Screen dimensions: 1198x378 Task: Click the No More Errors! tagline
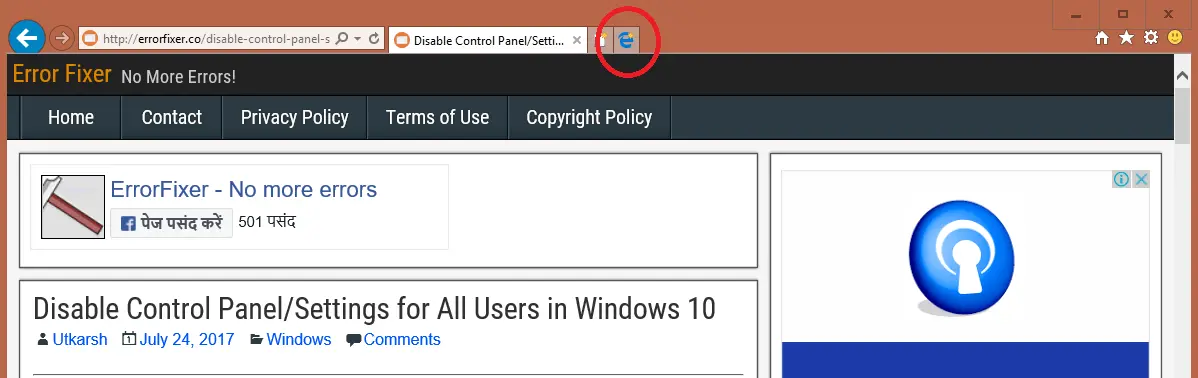179,77
